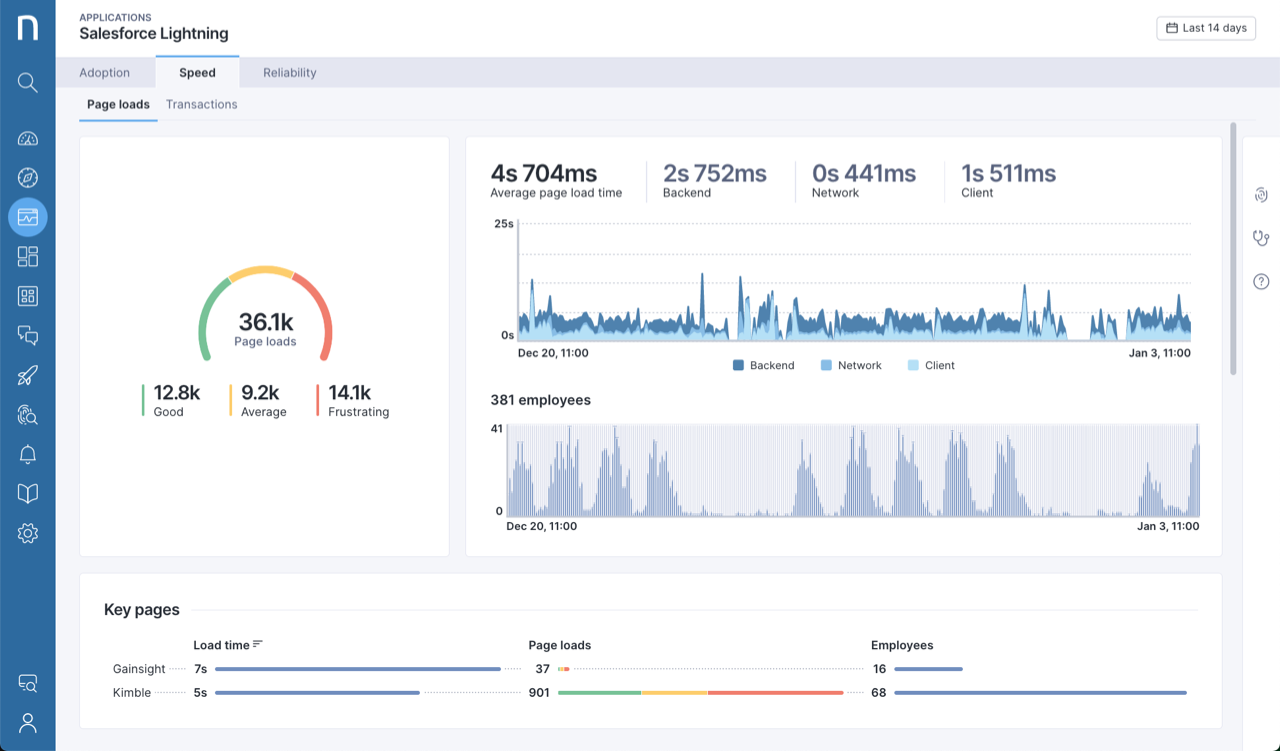
Task: Switch to the Reliability tab
Action: [x=289, y=73]
